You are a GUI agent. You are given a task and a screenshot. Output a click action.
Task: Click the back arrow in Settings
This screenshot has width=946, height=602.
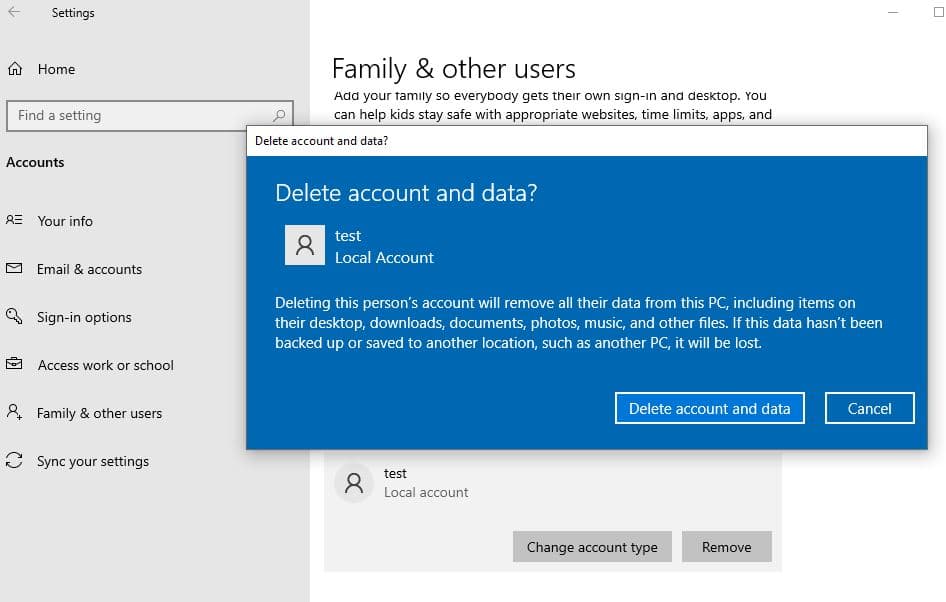coord(14,13)
